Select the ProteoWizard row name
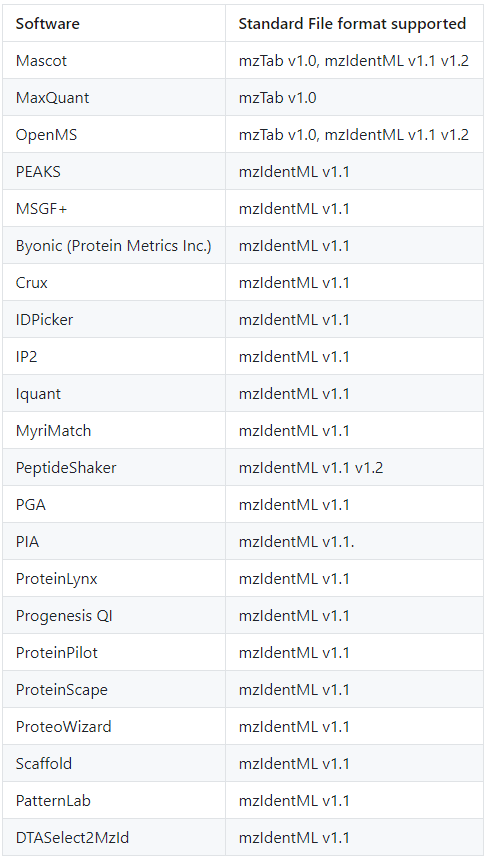This screenshot has height=860, width=487. pyautogui.click(x=114, y=727)
